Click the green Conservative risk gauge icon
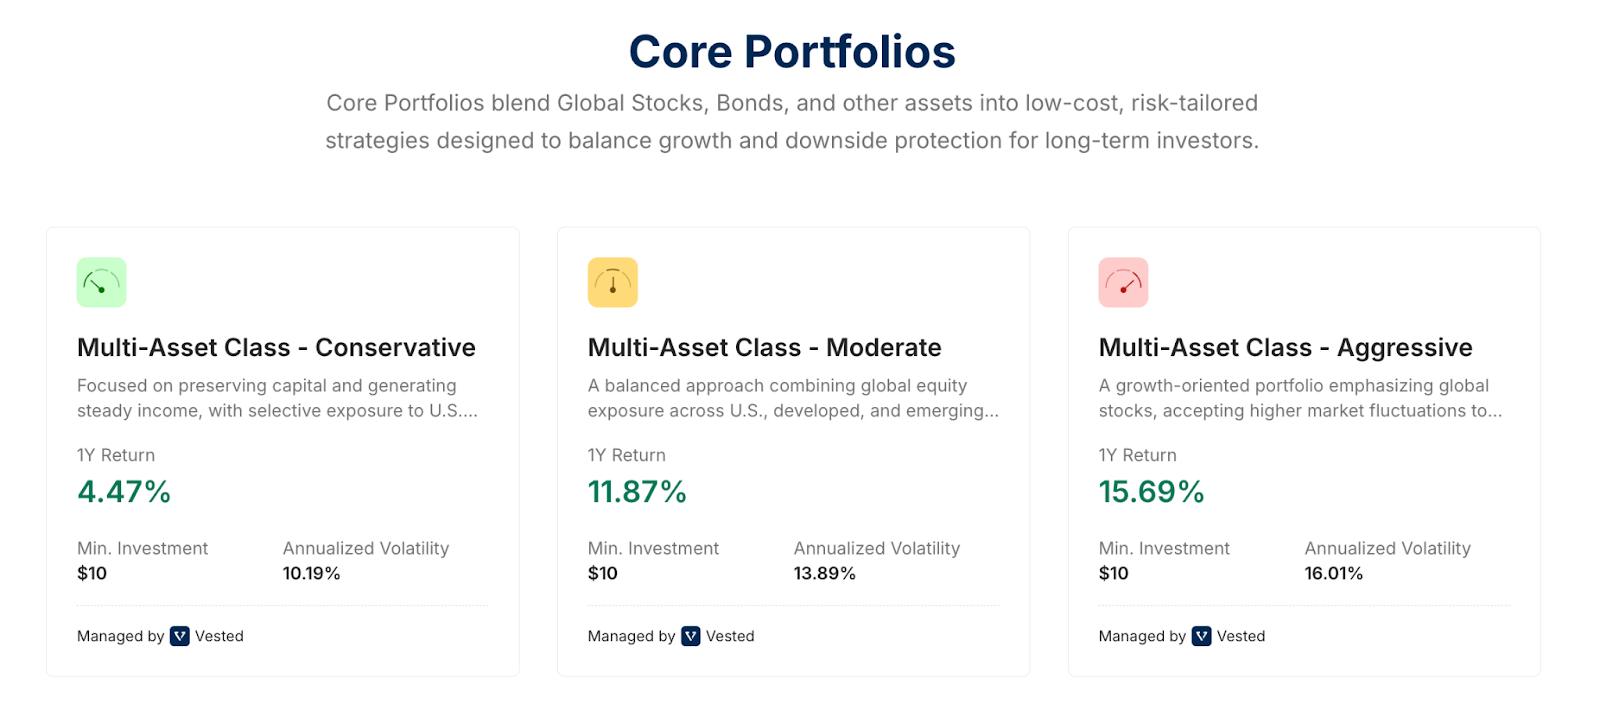Screen dimensions: 1600x714 [x=101, y=282]
